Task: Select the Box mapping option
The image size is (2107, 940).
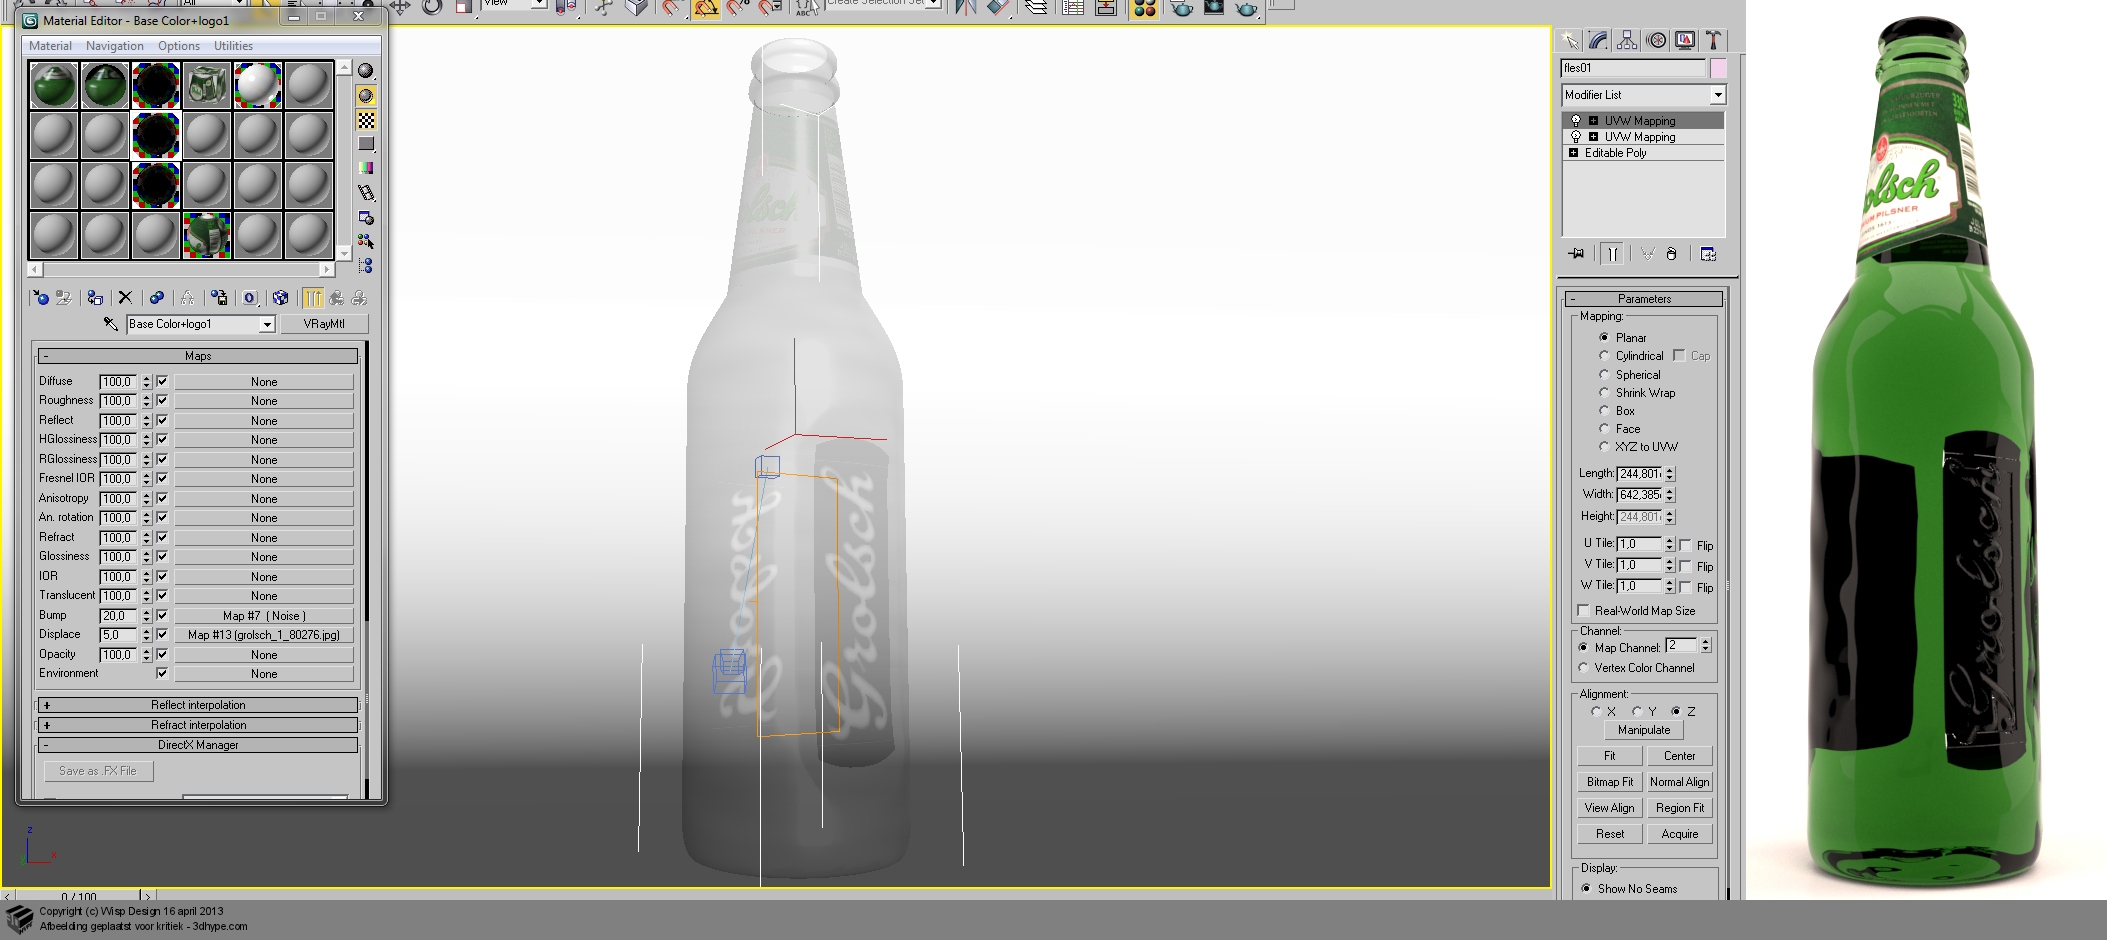Action: [x=1604, y=411]
